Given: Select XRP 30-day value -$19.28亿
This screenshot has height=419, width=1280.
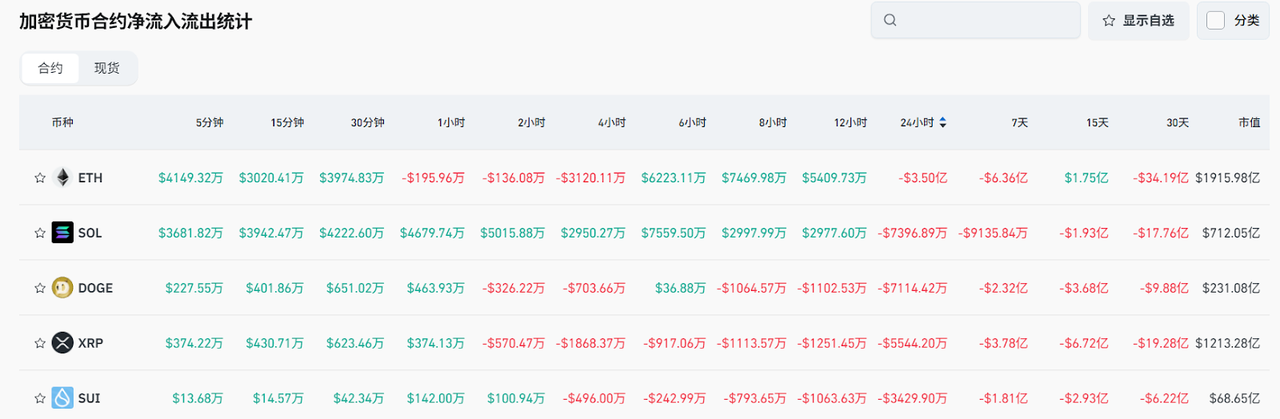Looking at the screenshot, I should coord(1161,343).
